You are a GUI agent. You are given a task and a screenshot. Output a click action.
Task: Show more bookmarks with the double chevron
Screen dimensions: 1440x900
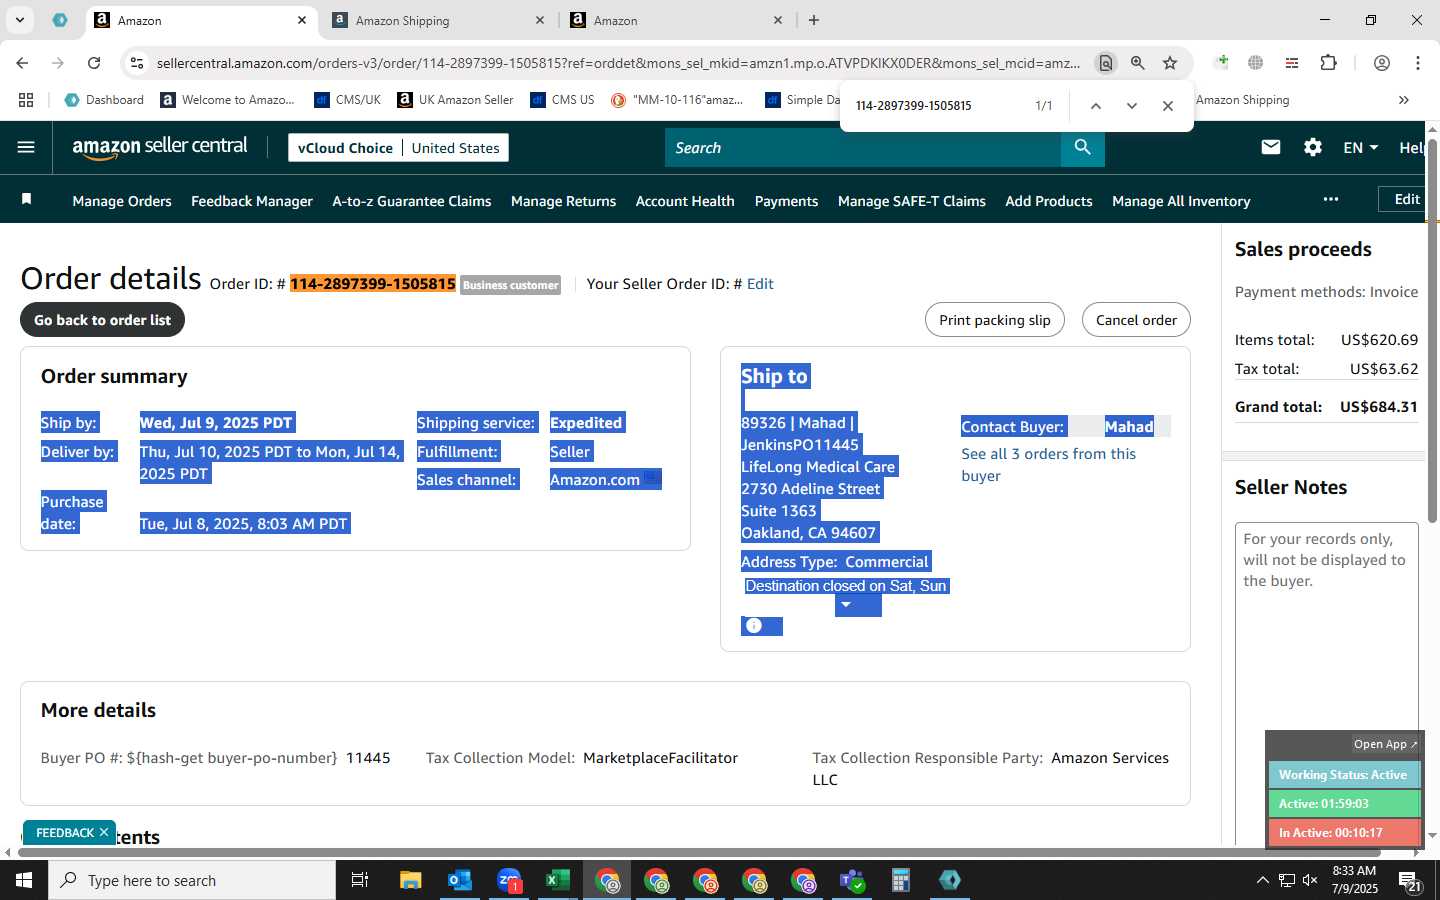pyautogui.click(x=1404, y=100)
